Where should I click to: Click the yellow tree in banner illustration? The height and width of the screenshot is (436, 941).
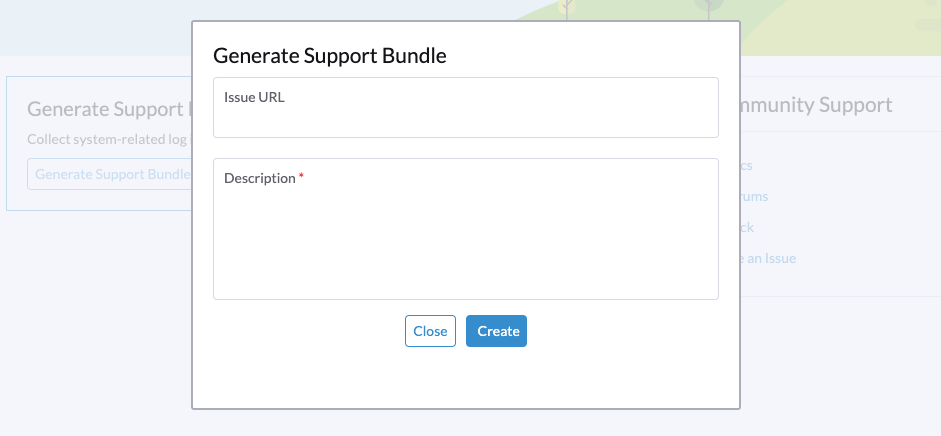(x=567, y=8)
